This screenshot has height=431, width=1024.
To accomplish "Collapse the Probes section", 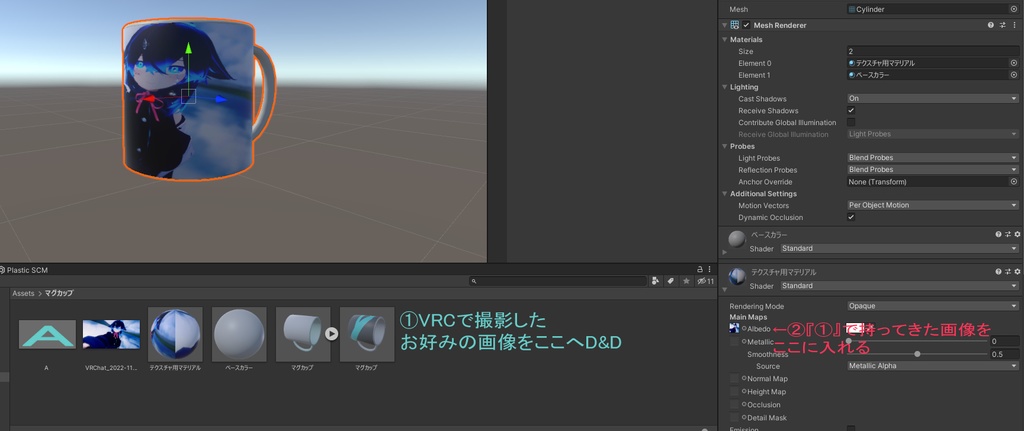I will pyautogui.click(x=724, y=146).
